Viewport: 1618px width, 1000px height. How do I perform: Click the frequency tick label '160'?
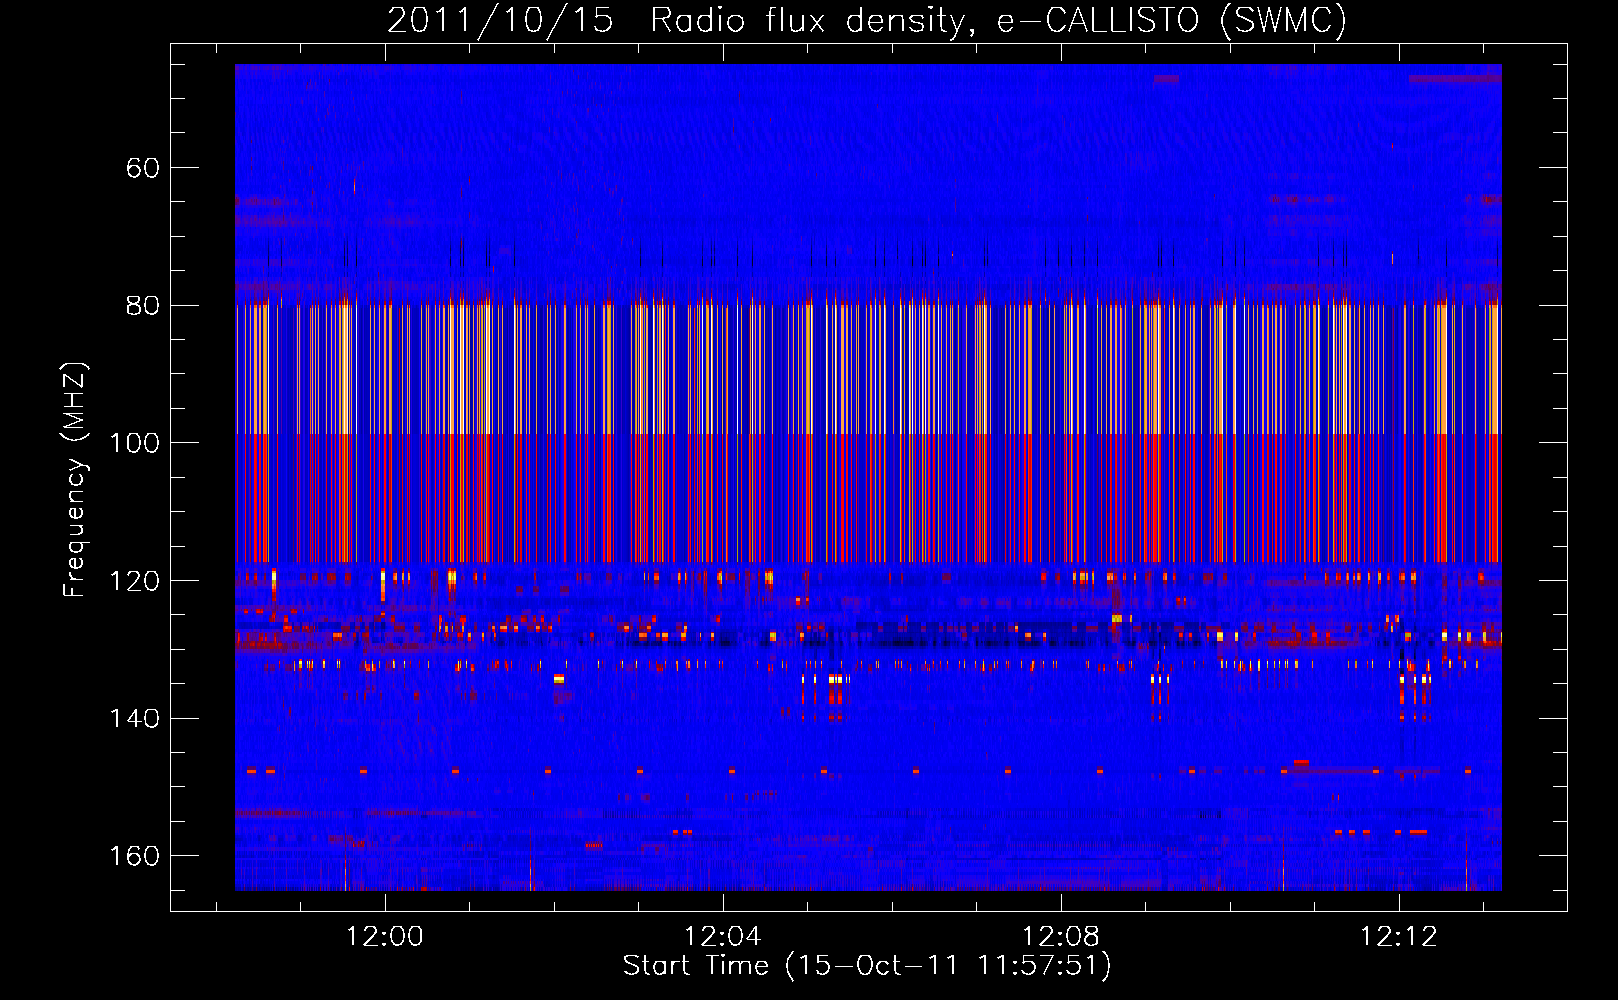[x=135, y=856]
